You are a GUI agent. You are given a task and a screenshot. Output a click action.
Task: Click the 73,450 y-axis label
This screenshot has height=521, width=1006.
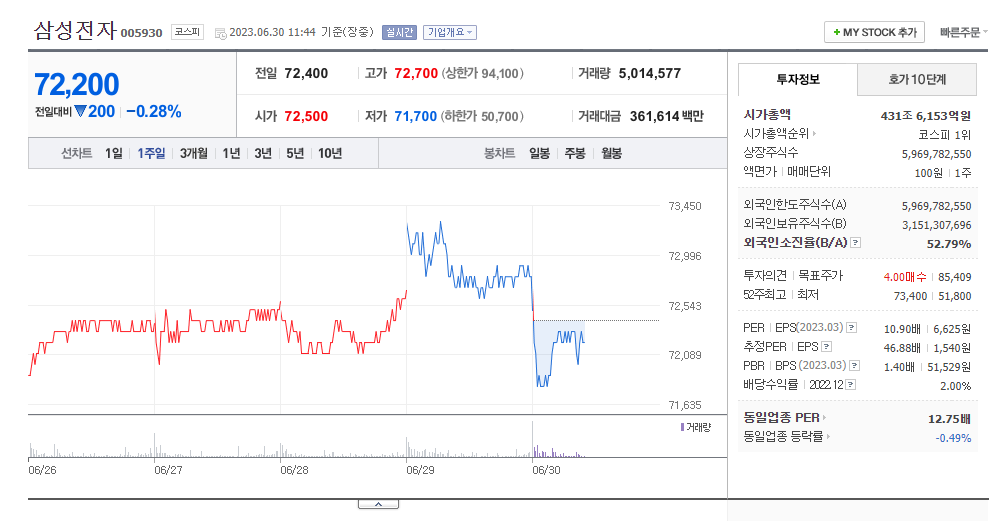pyautogui.click(x=685, y=206)
